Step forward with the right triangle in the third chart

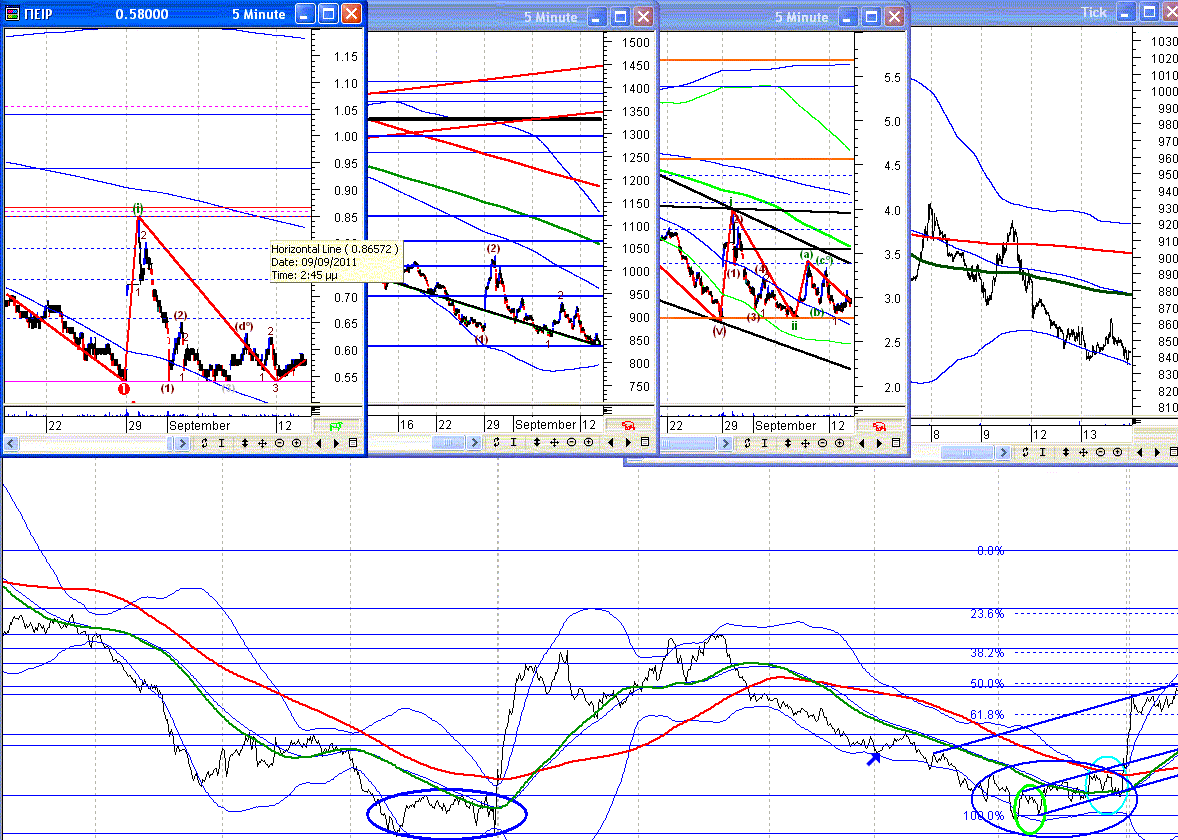[879, 443]
